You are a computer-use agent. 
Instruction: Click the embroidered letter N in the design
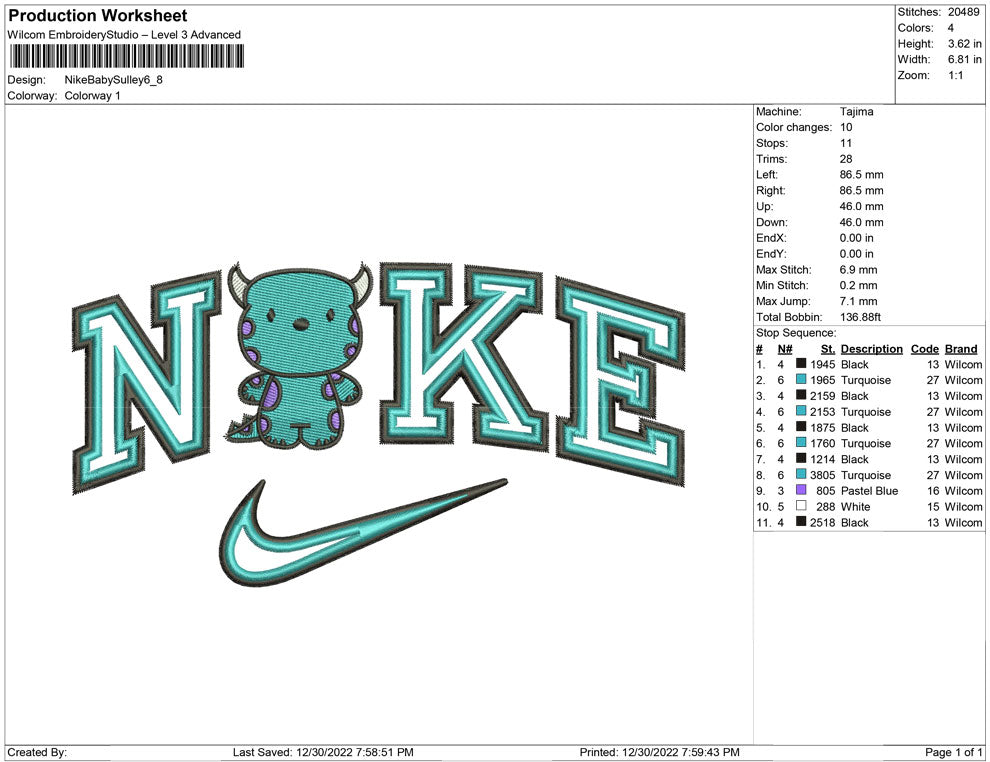point(146,382)
